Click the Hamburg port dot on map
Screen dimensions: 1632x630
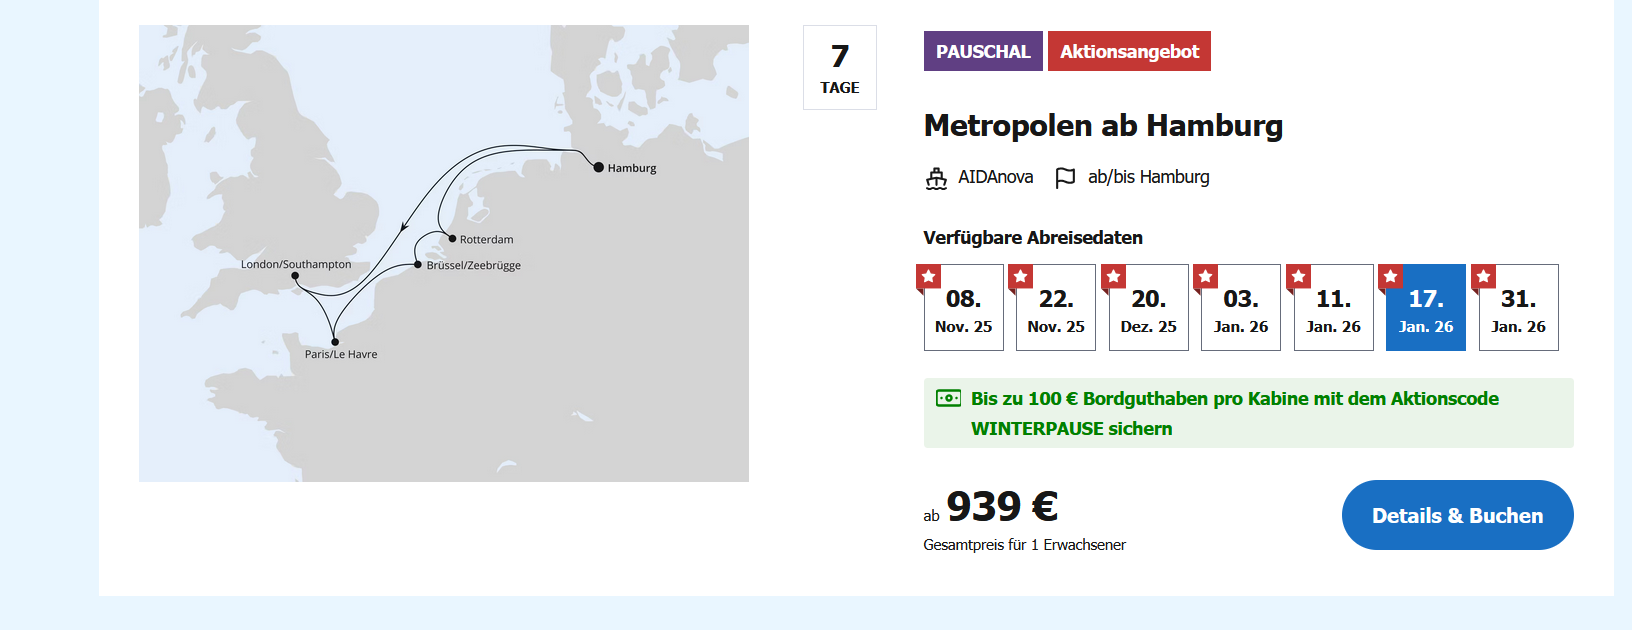[598, 167]
